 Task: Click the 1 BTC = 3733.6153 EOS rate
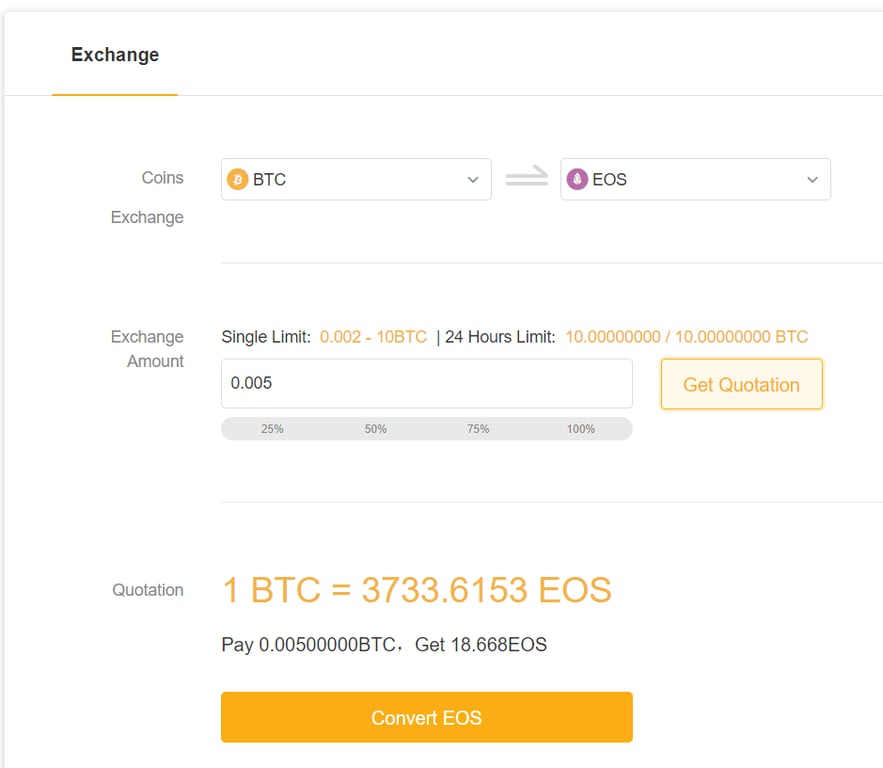tap(416, 590)
